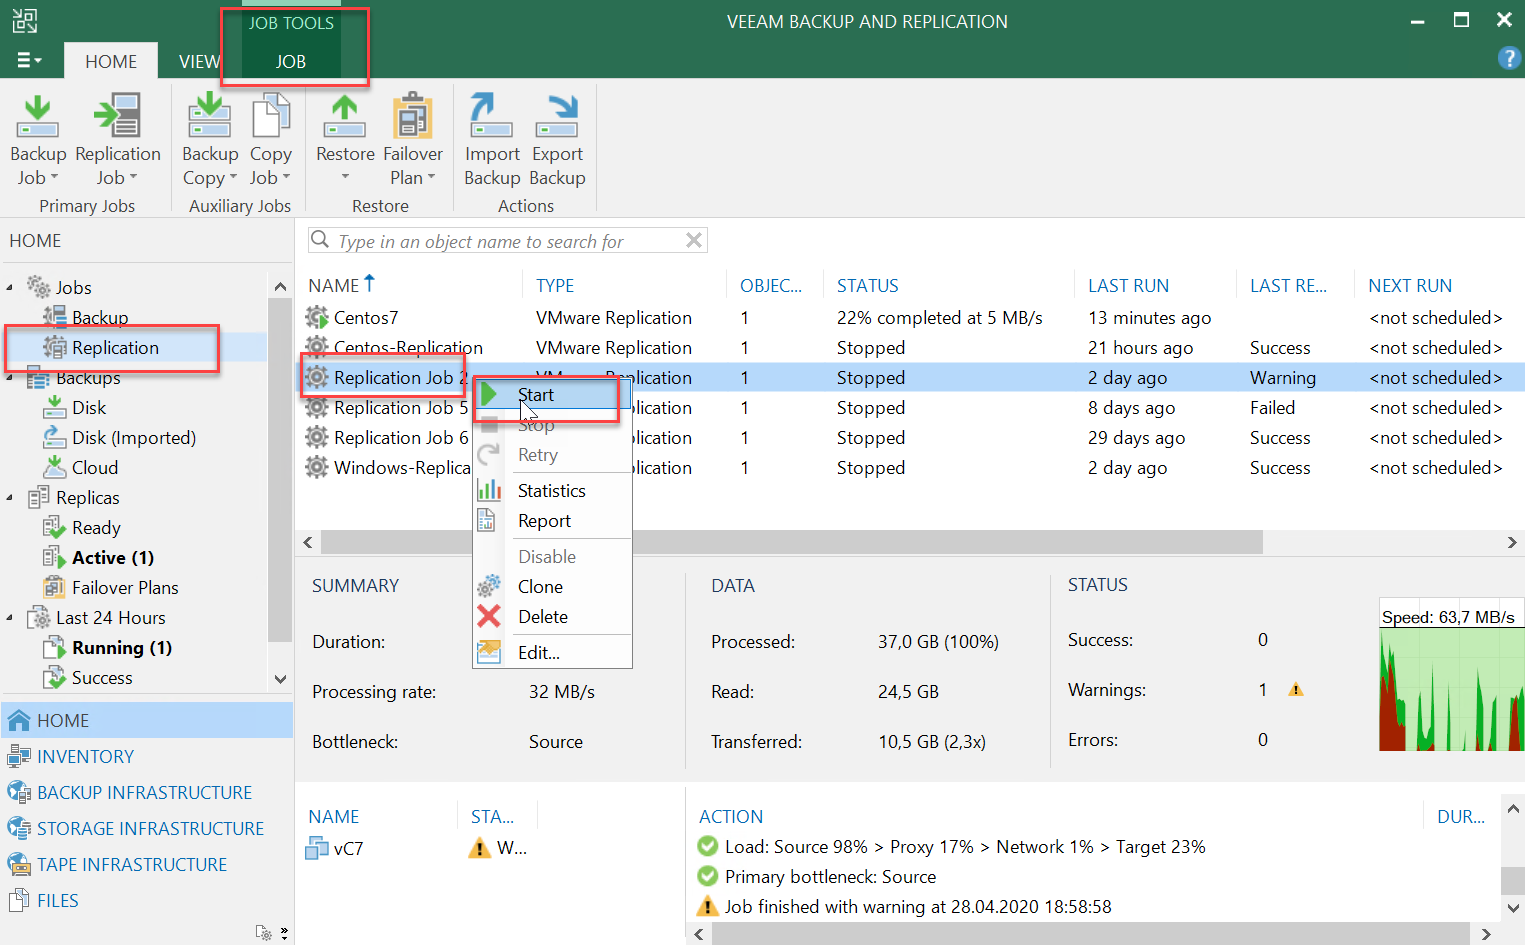Click the Backup Copy ribbon icon

pyautogui.click(x=210, y=116)
